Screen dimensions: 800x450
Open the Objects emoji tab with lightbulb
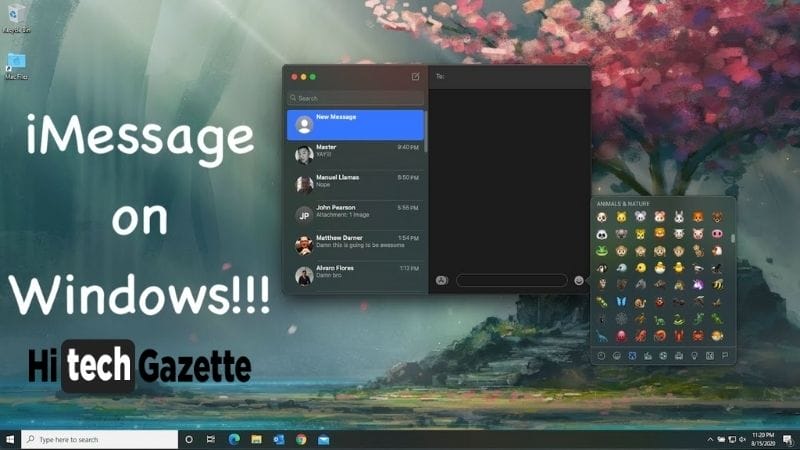pos(694,356)
